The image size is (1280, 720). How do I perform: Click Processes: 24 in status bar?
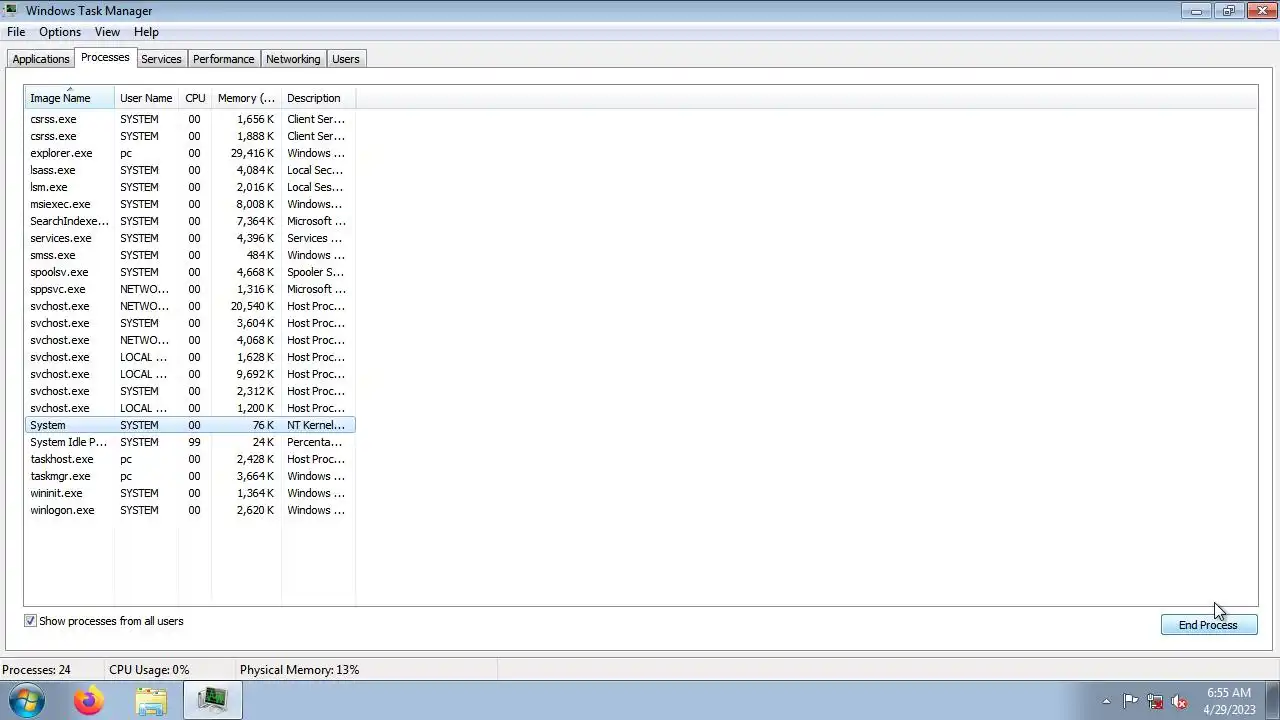click(37, 670)
